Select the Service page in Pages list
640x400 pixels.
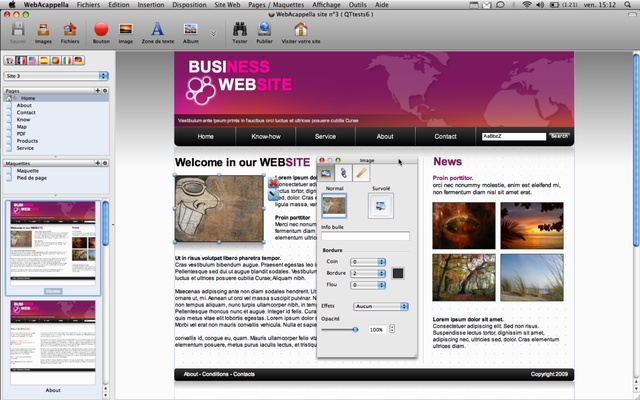click(56, 148)
